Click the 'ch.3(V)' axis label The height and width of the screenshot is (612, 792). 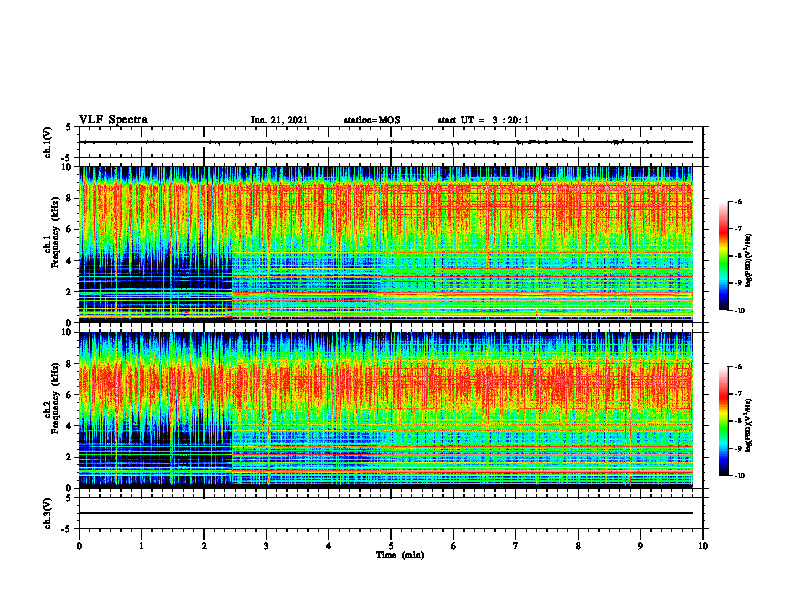48,513
